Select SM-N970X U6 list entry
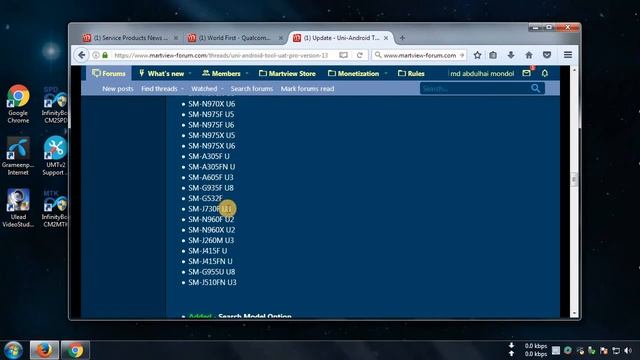Image resolution: width=640 pixels, height=360 pixels. 211,104
